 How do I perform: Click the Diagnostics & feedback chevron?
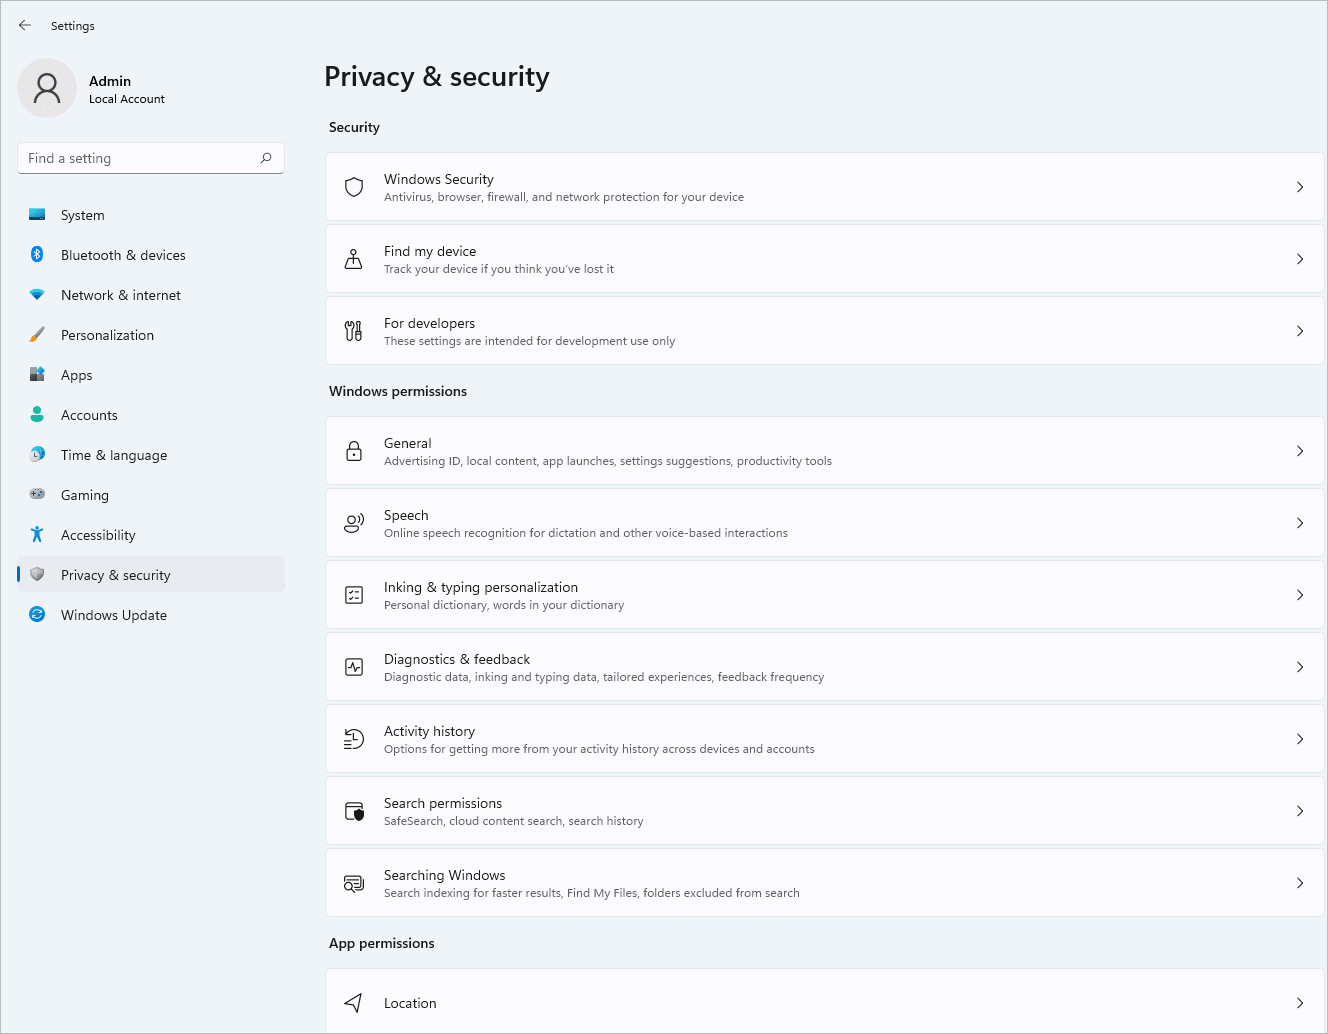tap(1300, 667)
